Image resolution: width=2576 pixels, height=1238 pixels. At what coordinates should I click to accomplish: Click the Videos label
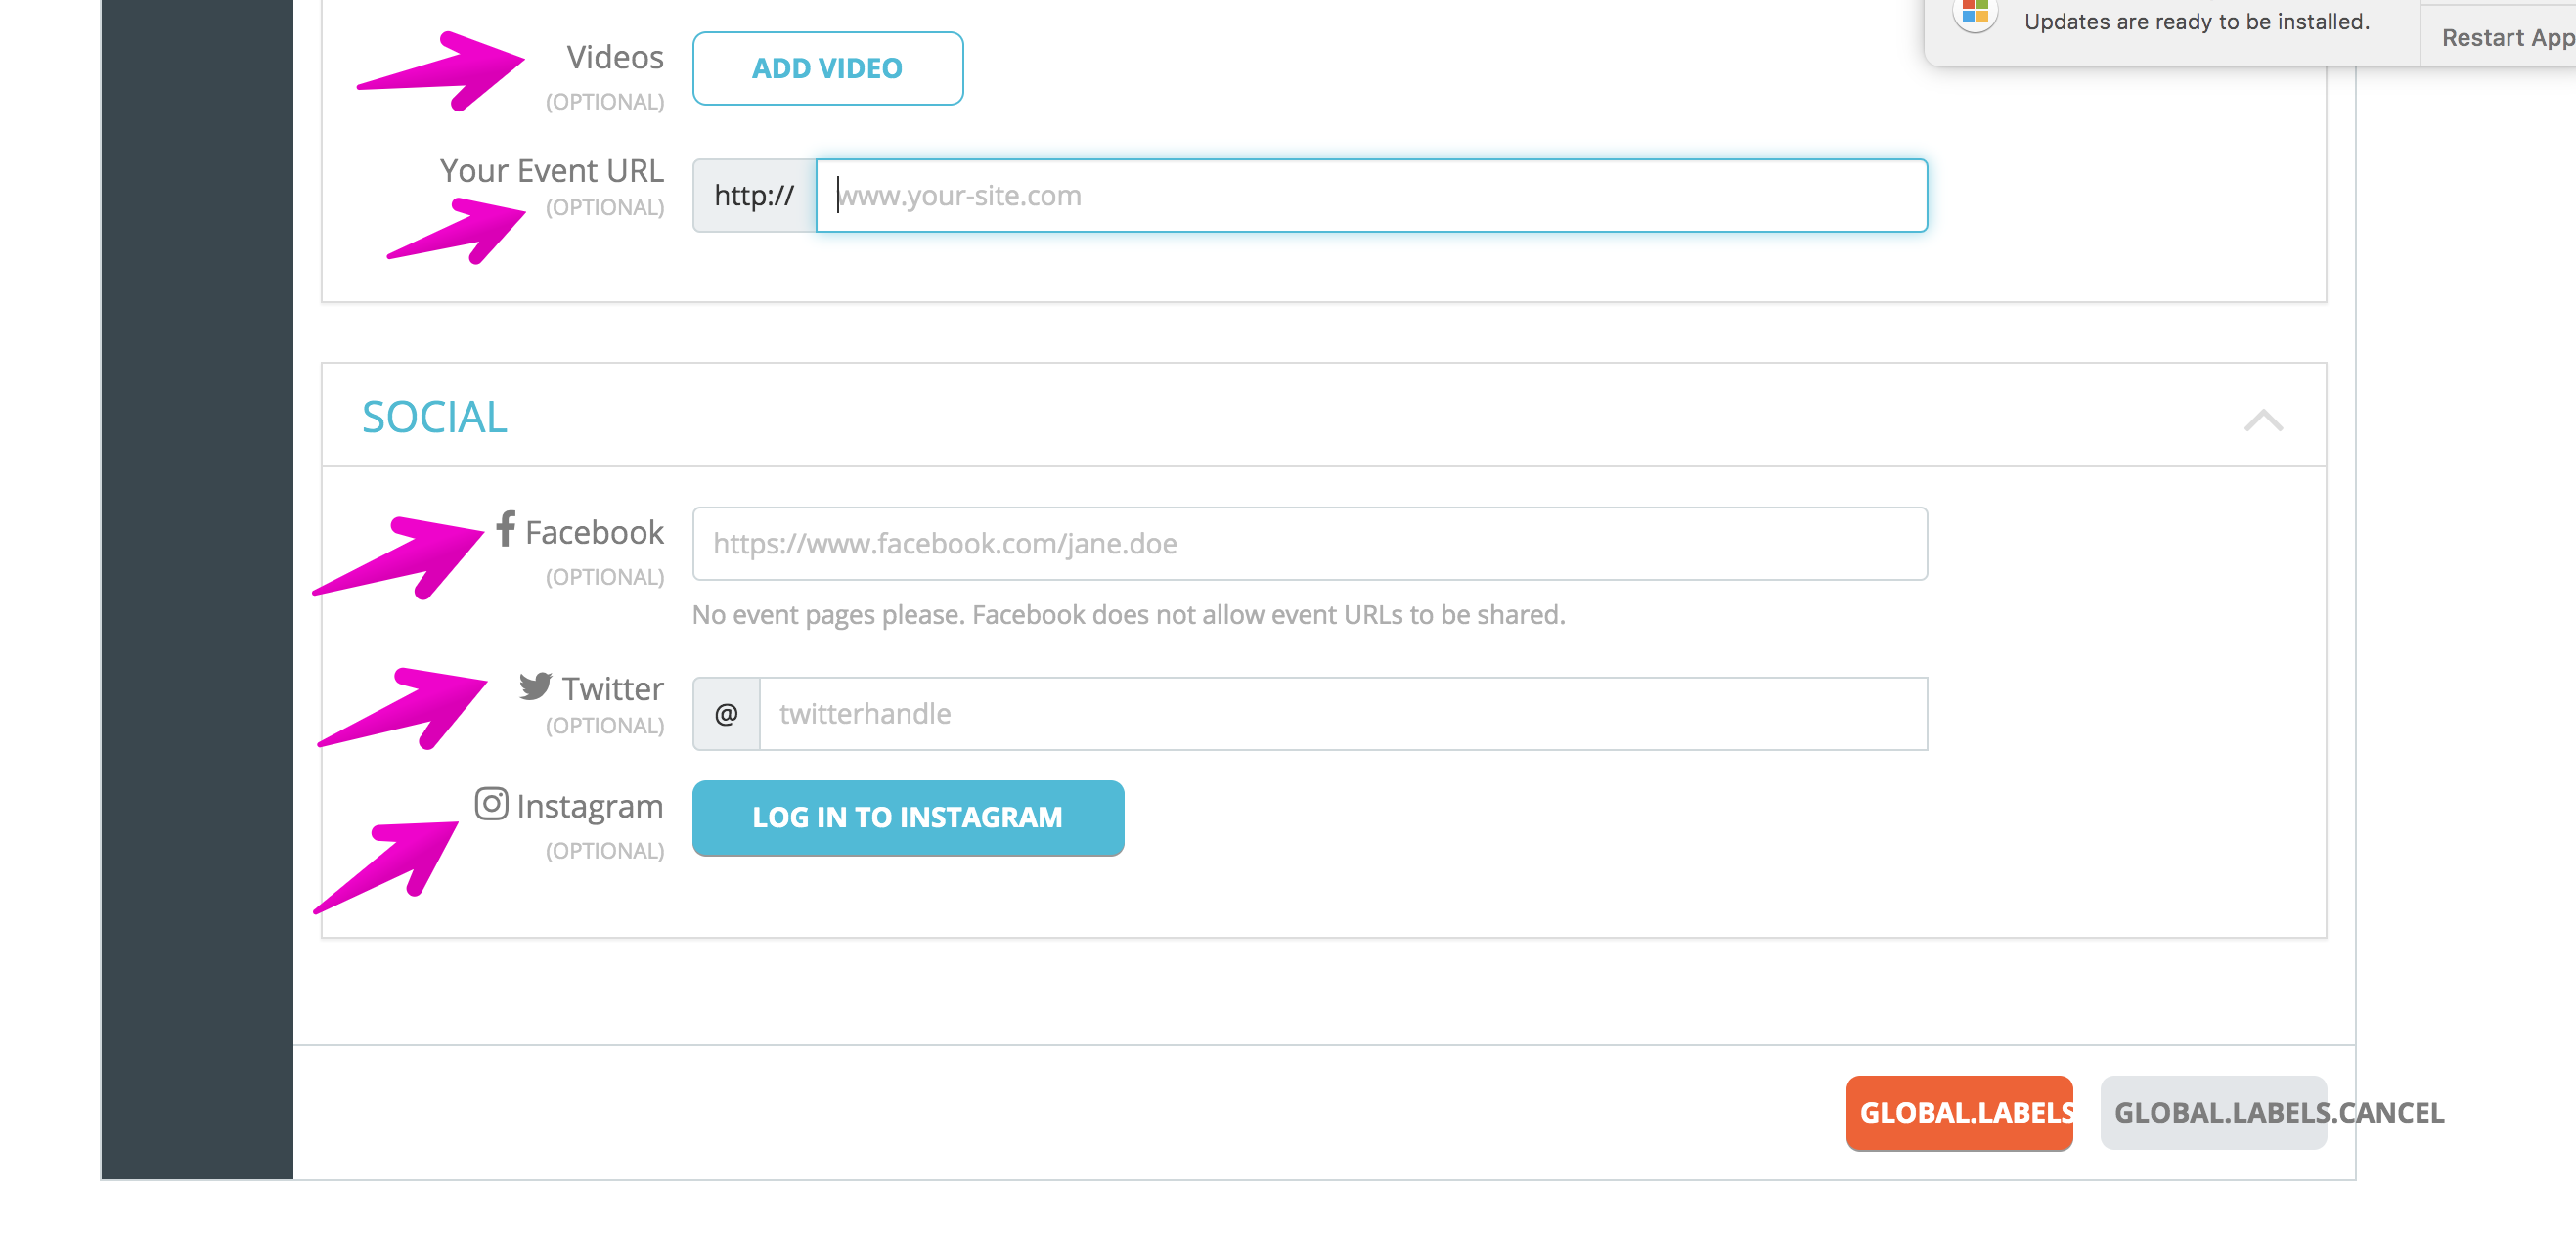(x=614, y=57)
